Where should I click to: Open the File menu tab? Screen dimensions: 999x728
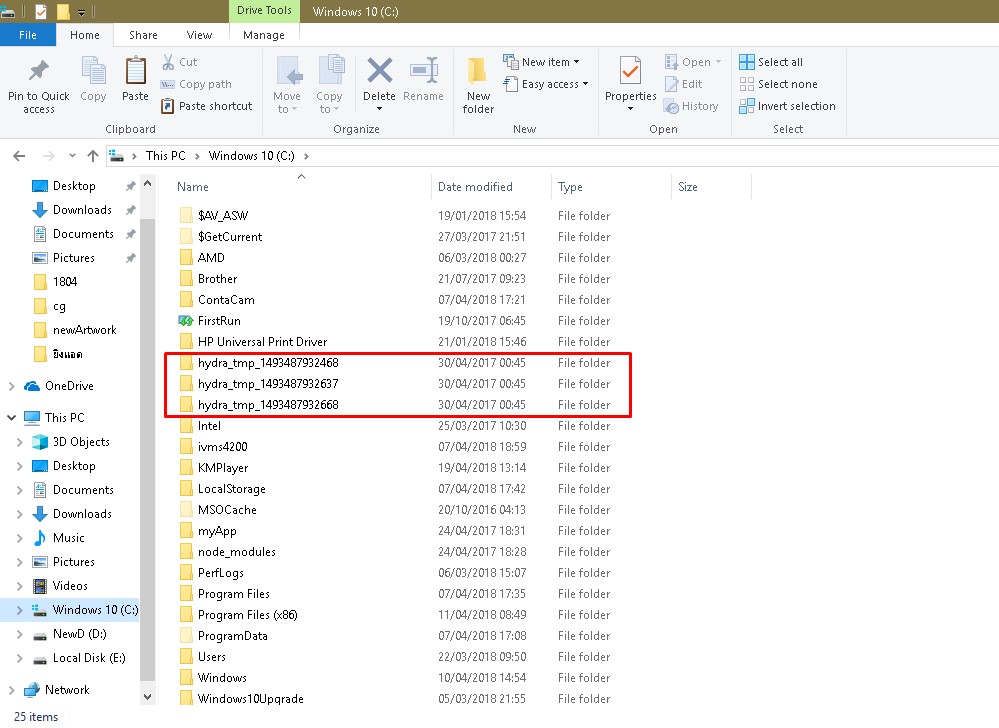tap(27, 35)
